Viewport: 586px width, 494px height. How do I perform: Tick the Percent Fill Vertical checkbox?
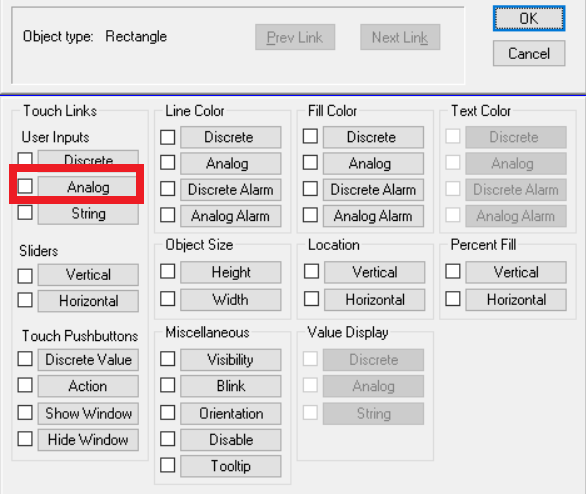pos(453,271)
